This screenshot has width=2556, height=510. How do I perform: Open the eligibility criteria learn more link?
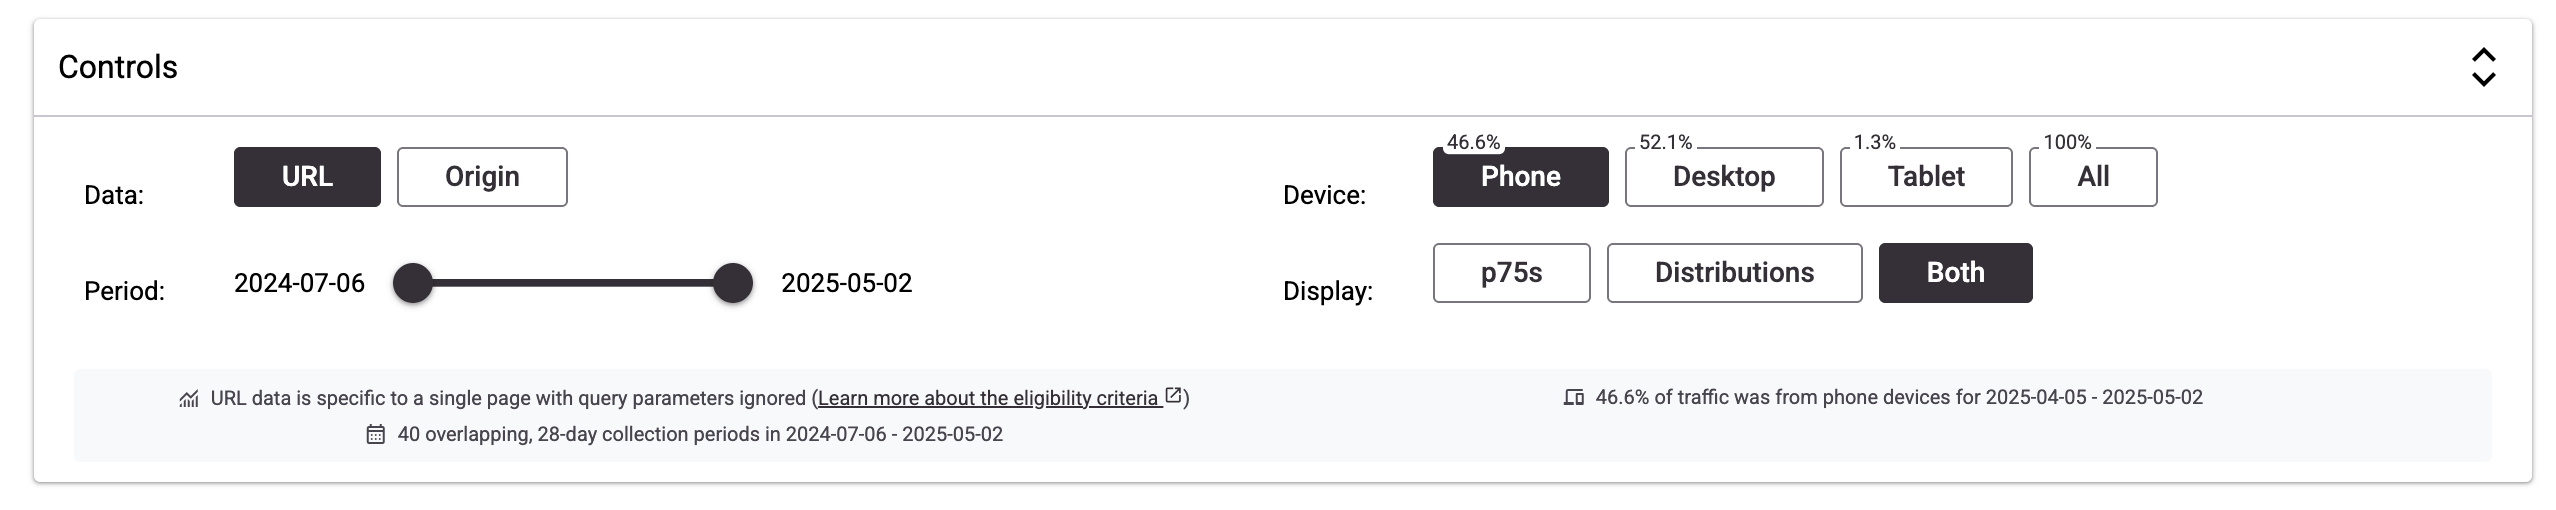pos(988,398)
